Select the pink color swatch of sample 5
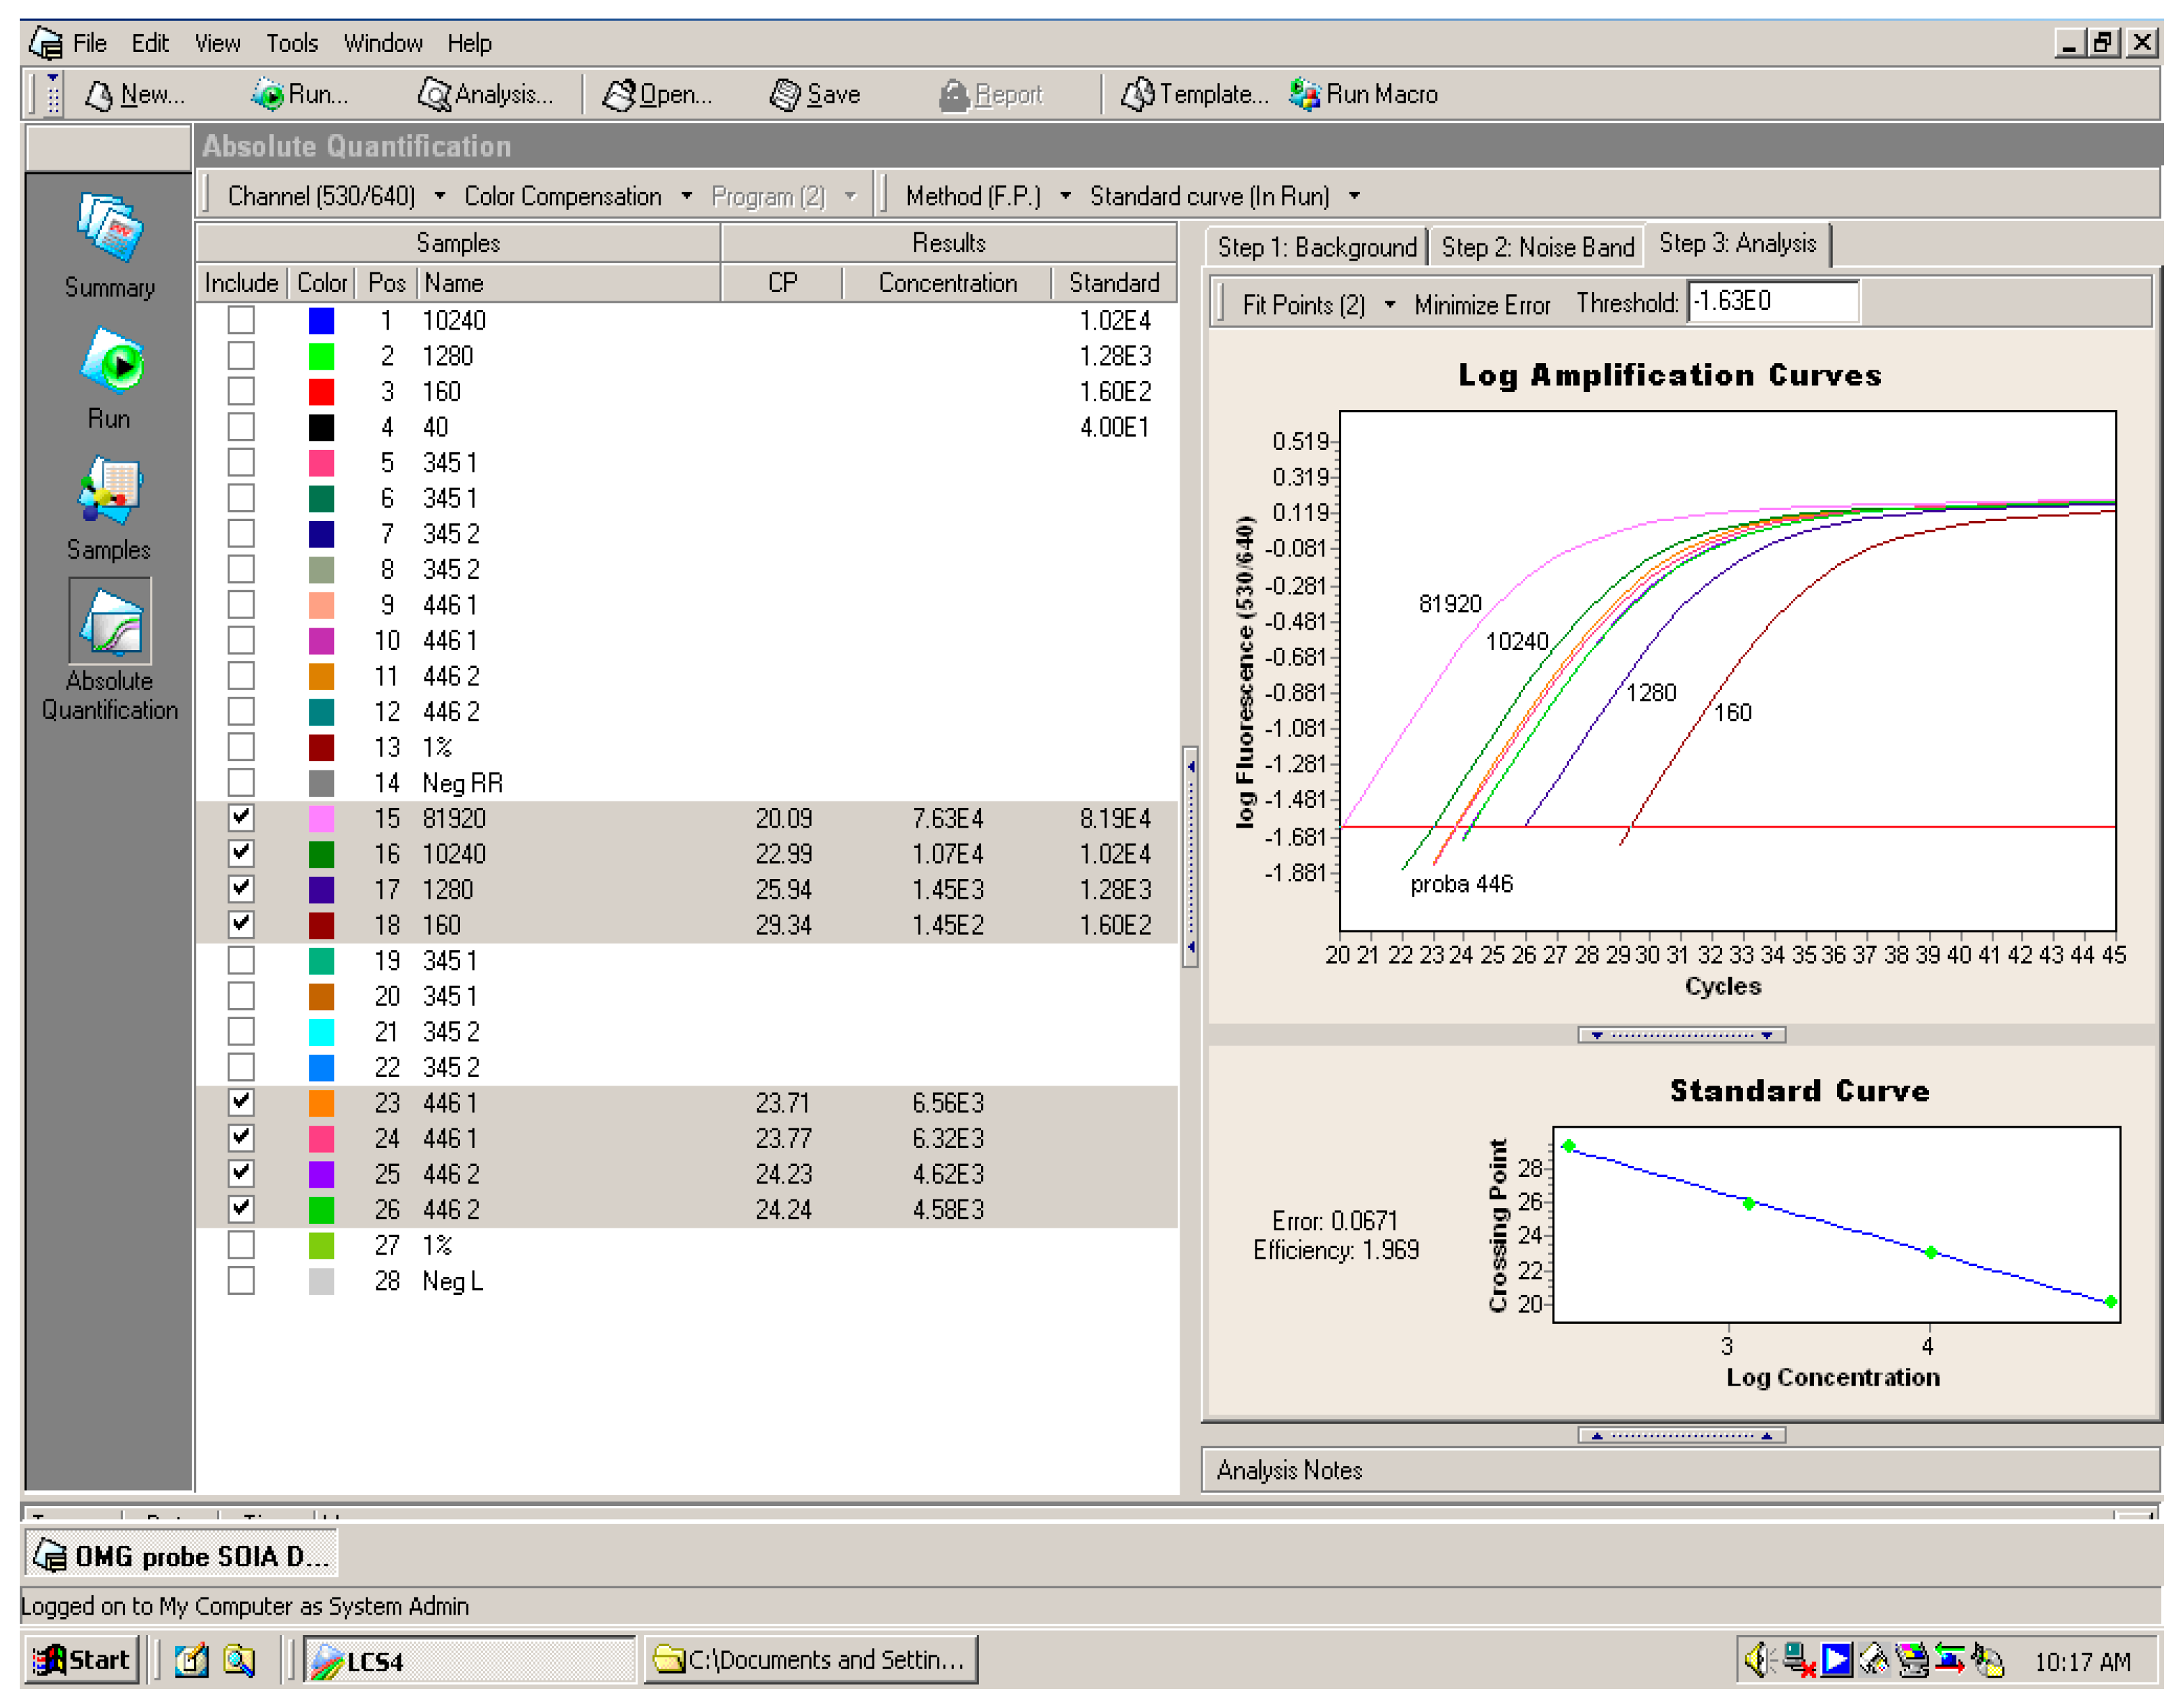Viewport: 2183px width, 1708px height. pos(322,462)
